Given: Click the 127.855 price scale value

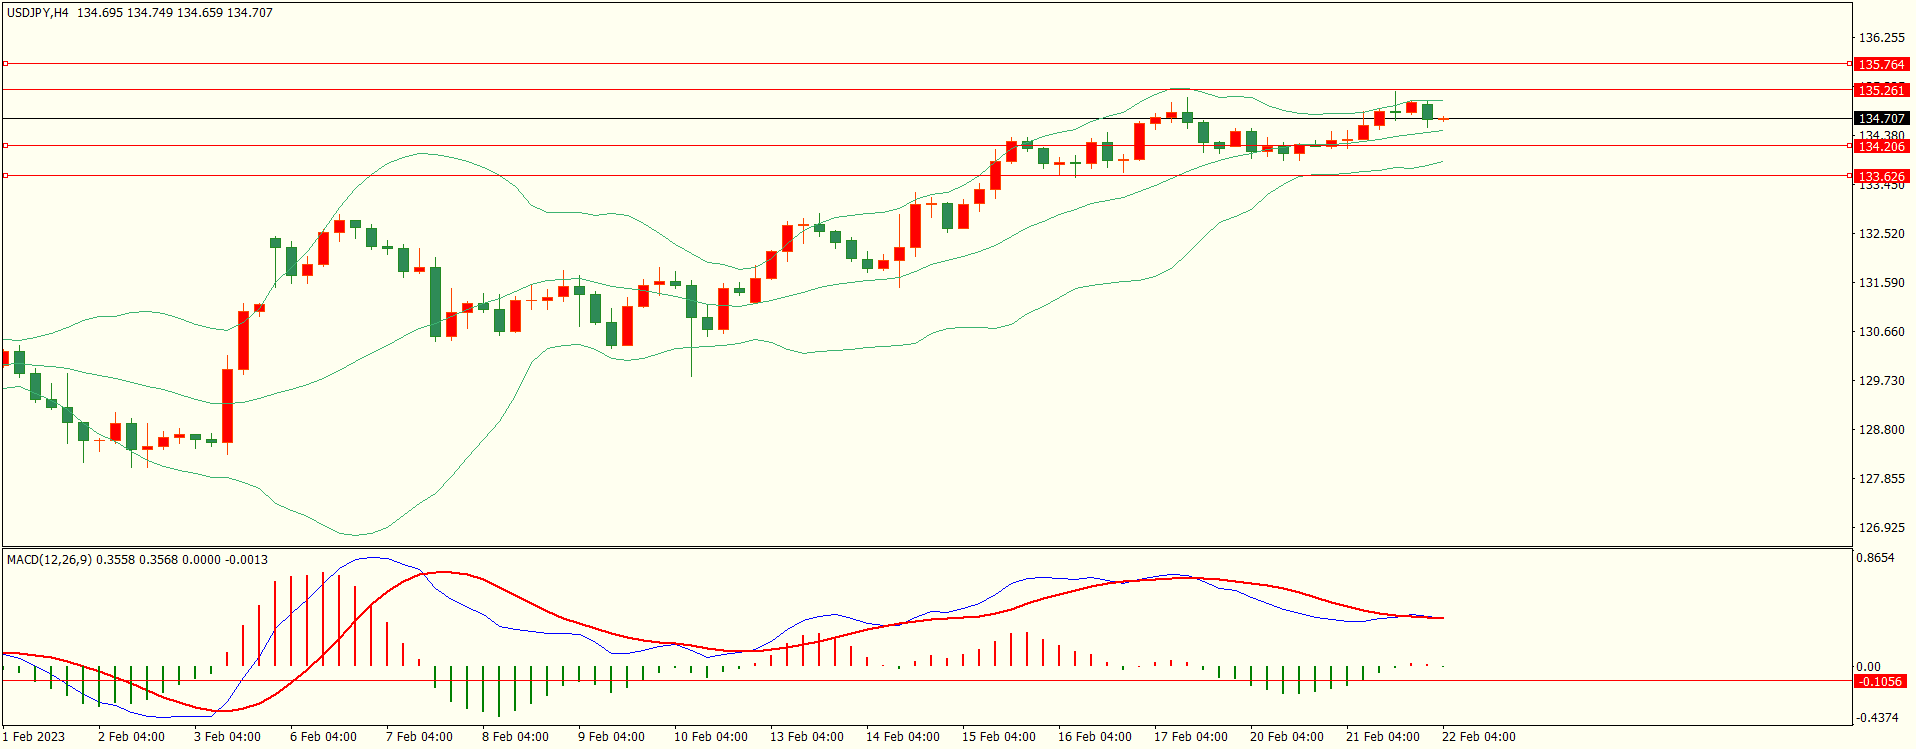Looking at the screenshot, I should click(x=1881, y=479).
